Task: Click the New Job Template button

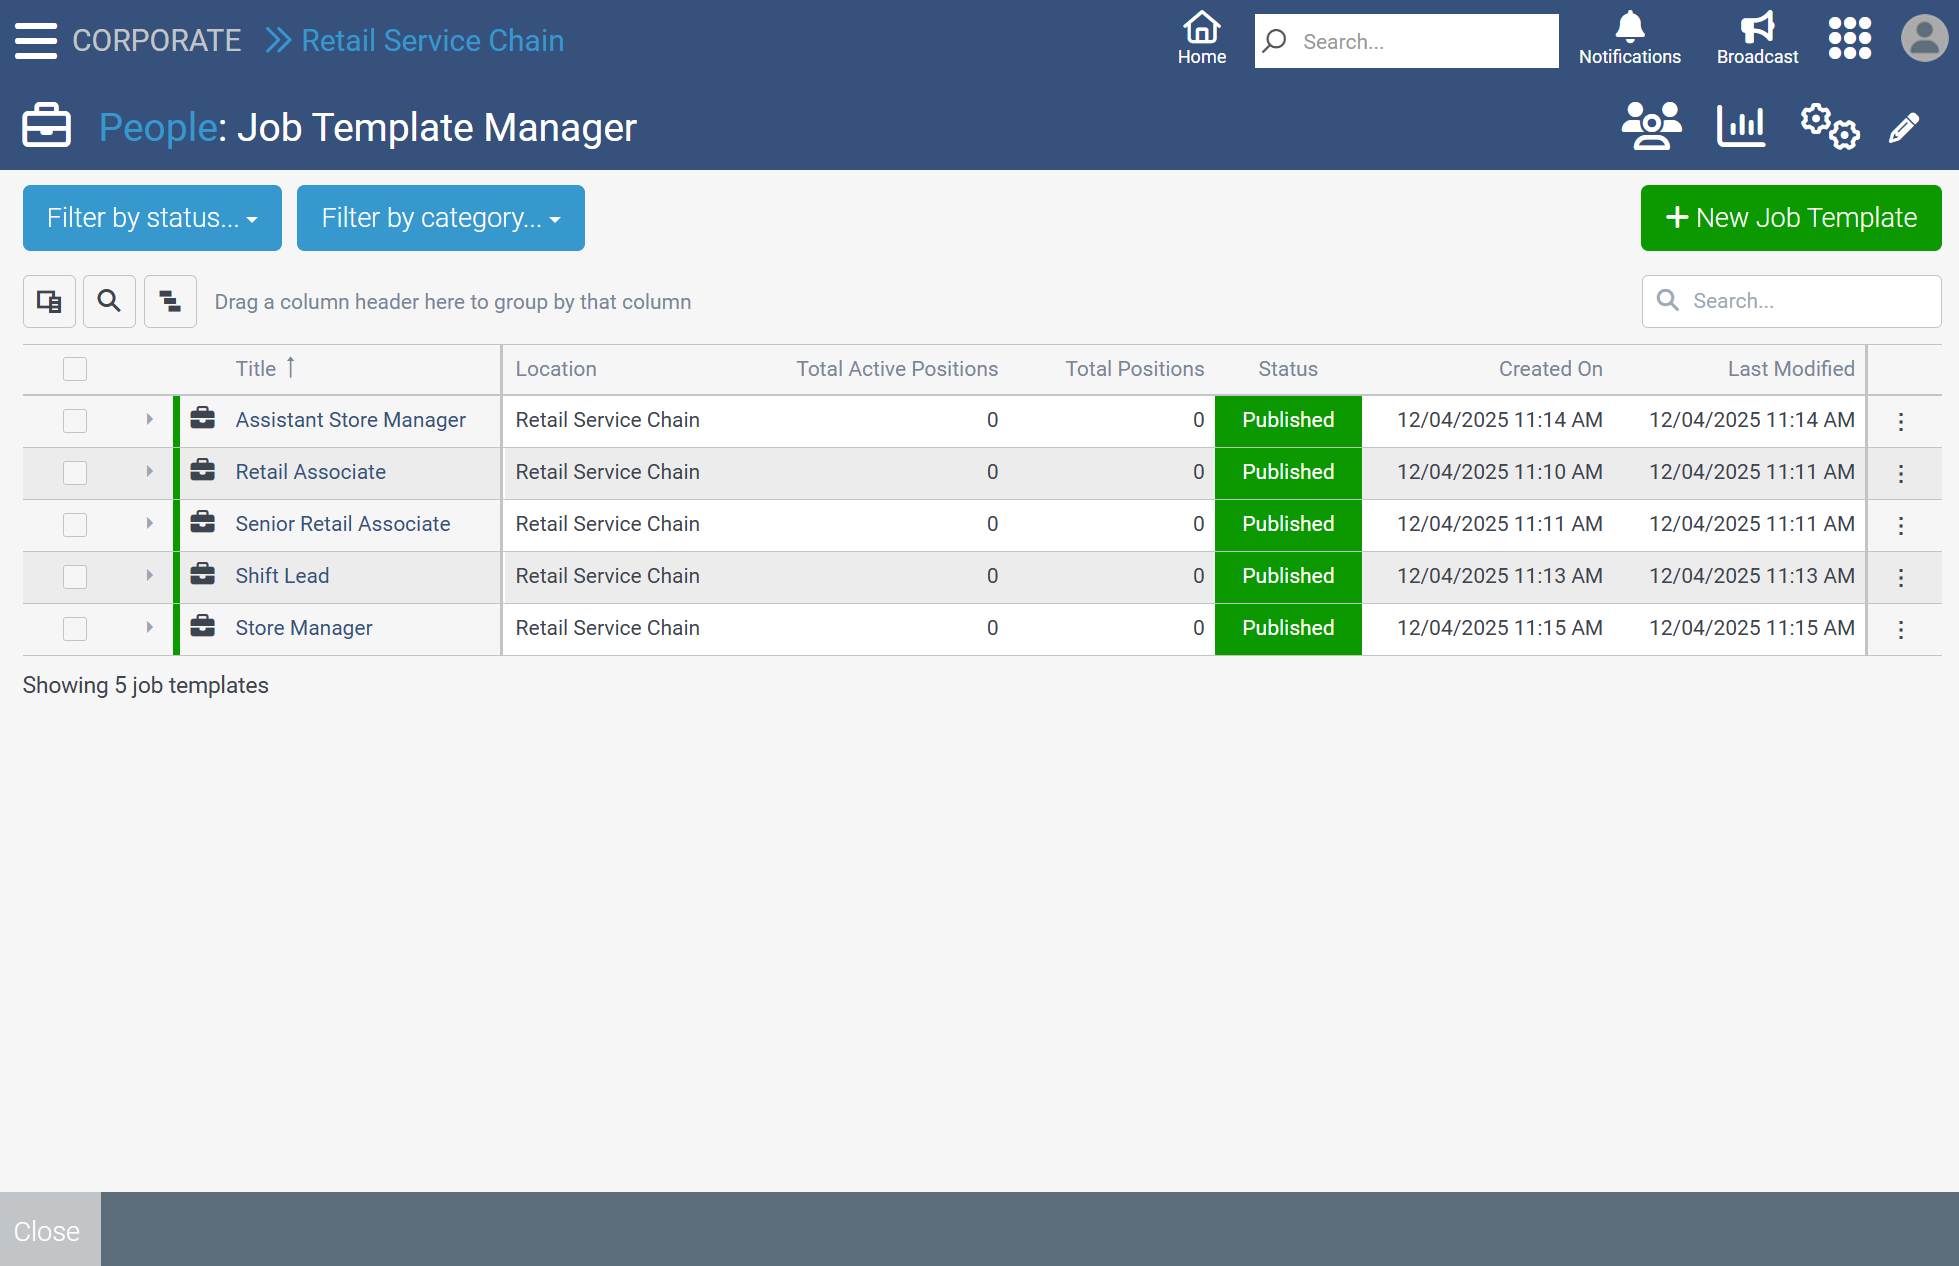Action: point(1790,218)
